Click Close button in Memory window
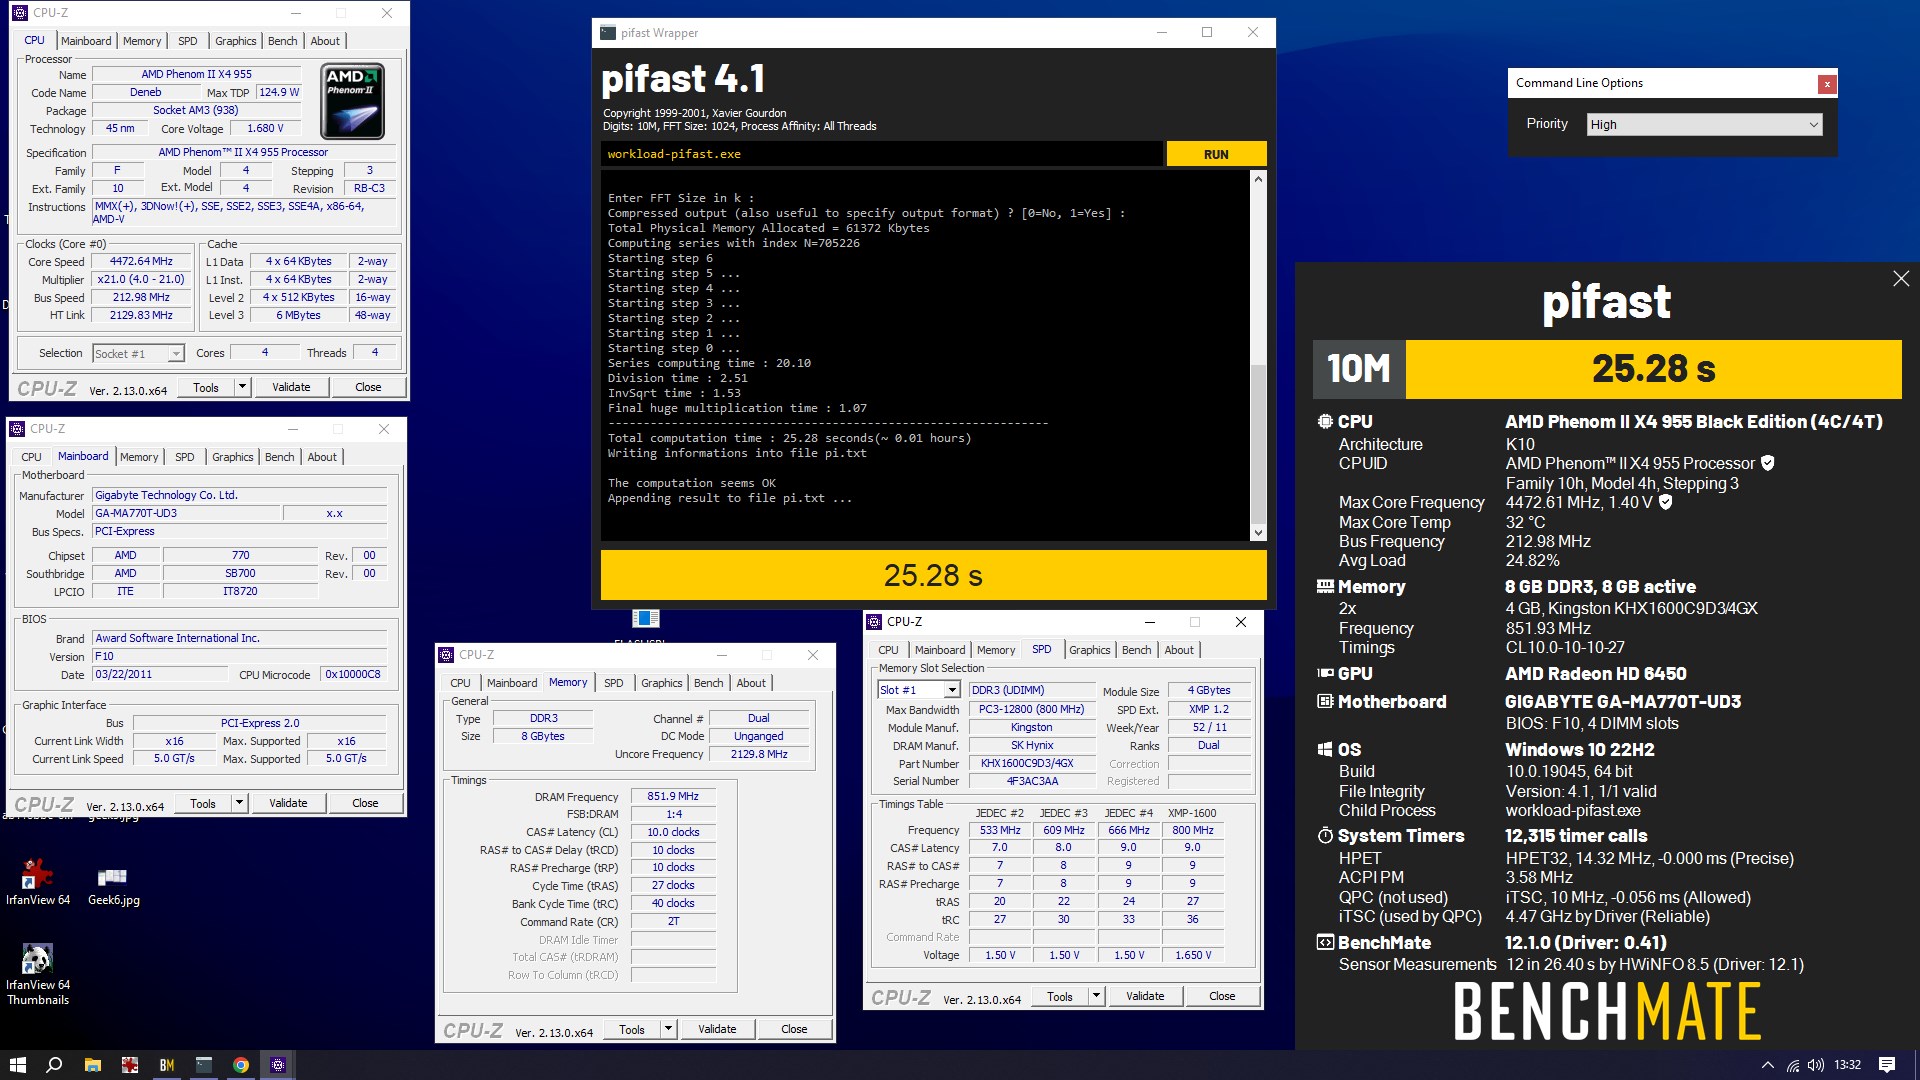This screenshot has width=1920, height=1080. (x=794, y=1029)
